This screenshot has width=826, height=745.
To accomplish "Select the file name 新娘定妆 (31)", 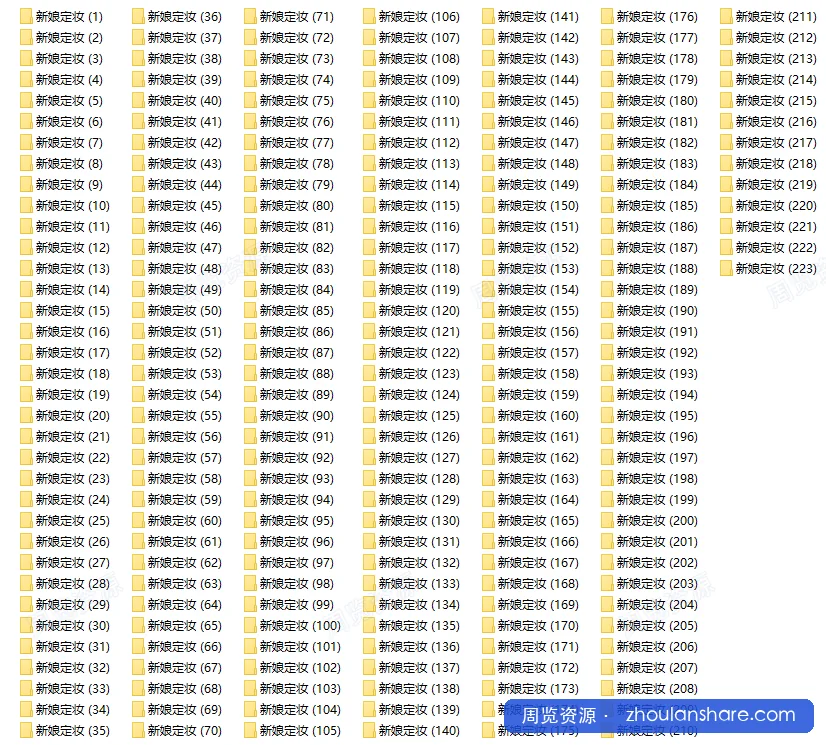I will (x=73, y=646).
